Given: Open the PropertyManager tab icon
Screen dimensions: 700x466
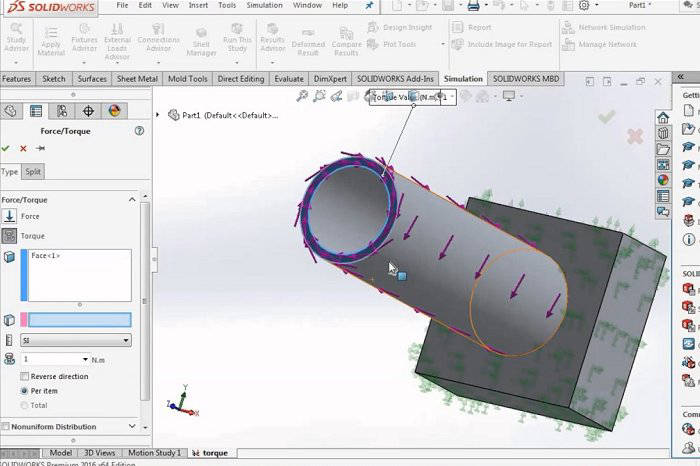Looking at the screenshot, I should point(36,111).
